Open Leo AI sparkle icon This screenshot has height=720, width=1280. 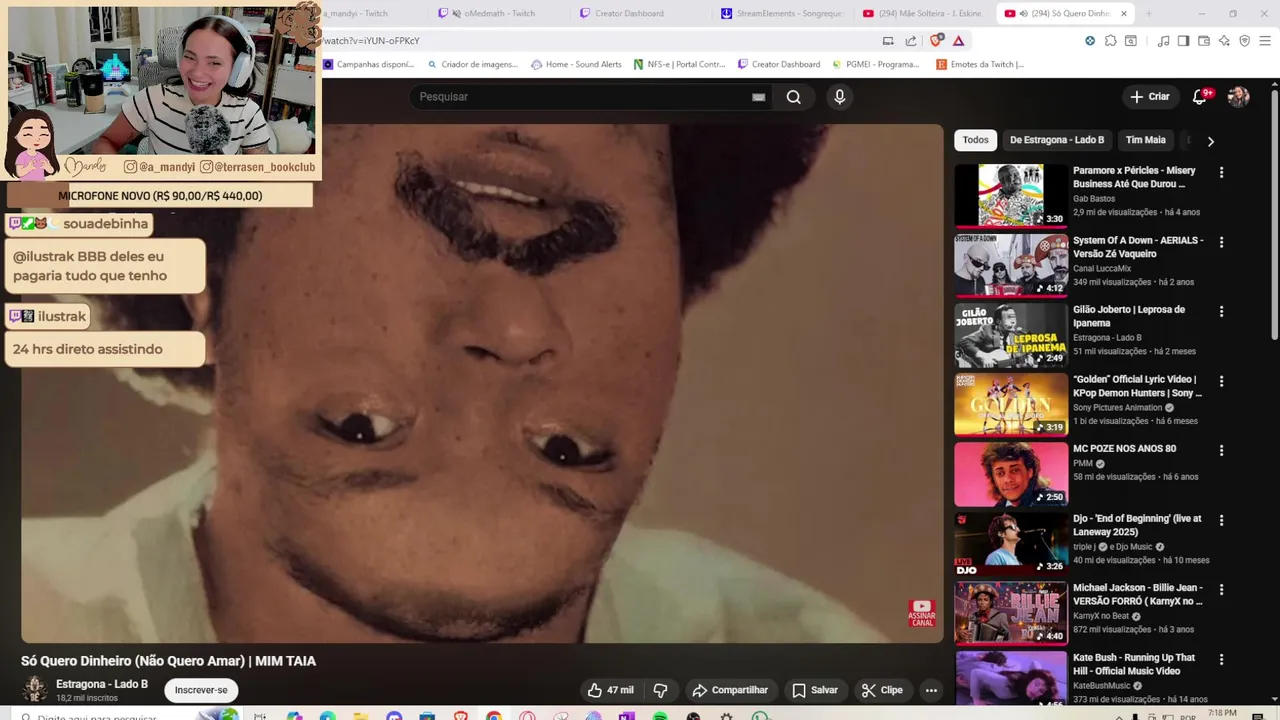coord(1224,41)
